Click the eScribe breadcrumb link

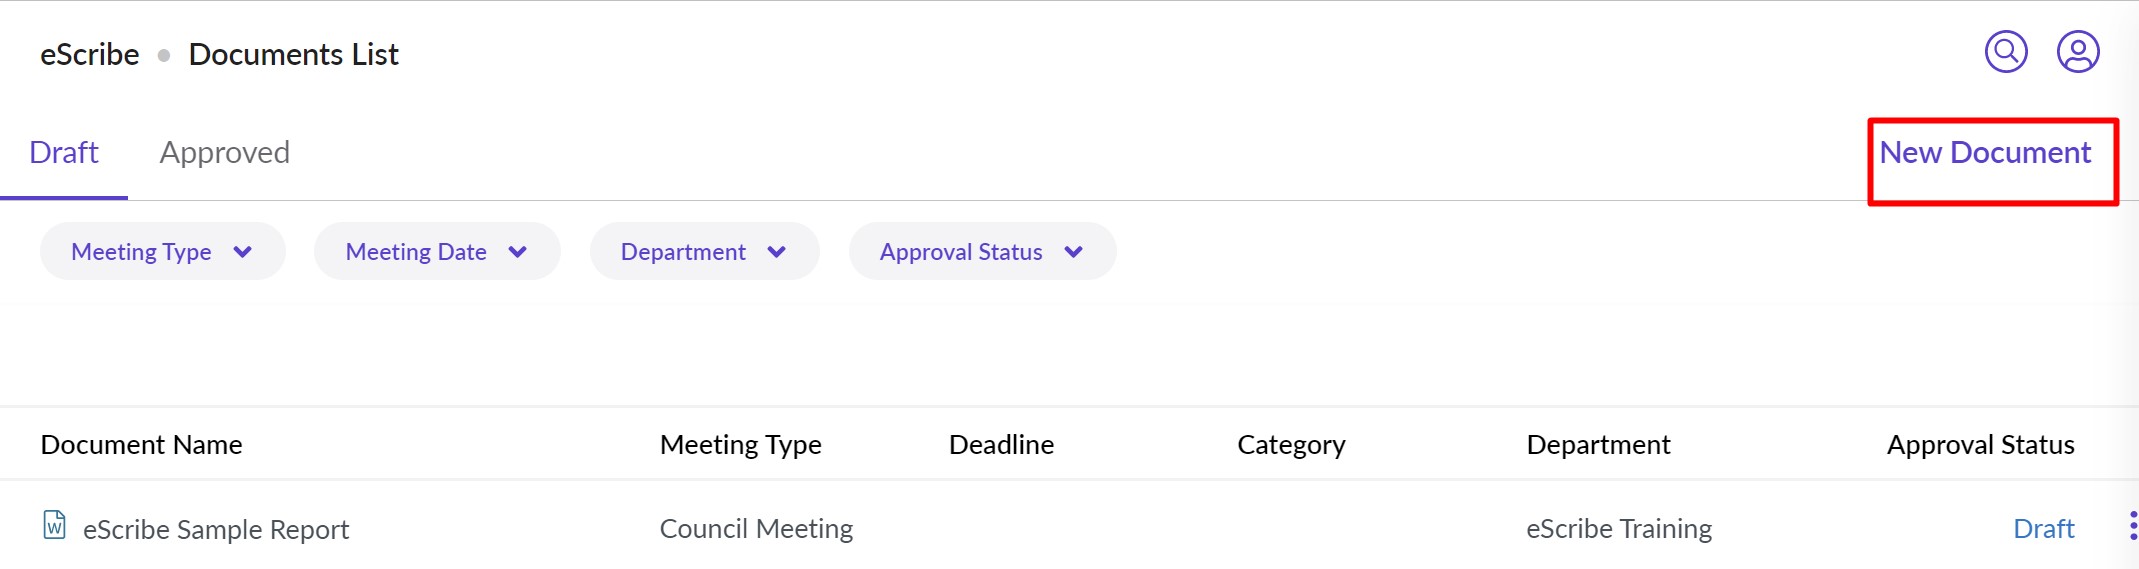point(90,55)
